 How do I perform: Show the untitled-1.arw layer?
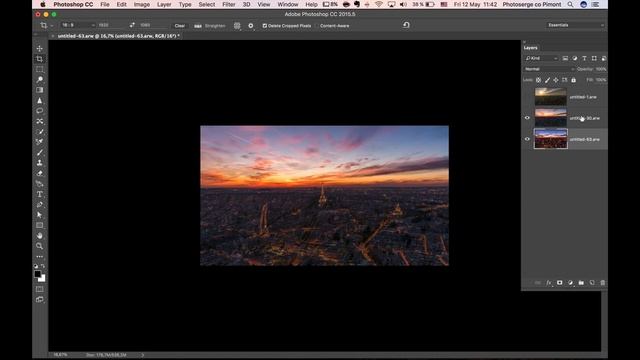[x=527, y=97]
